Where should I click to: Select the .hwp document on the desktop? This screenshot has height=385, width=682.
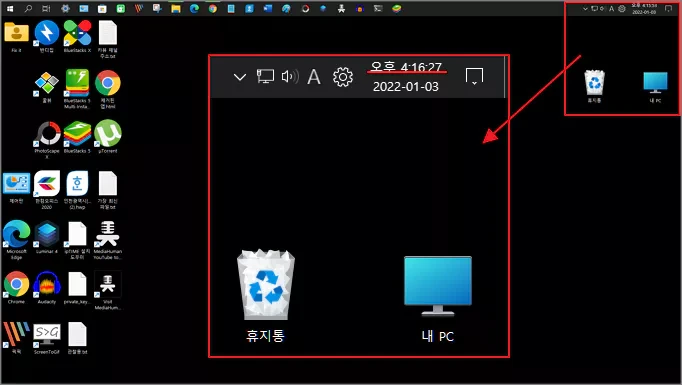77,190
